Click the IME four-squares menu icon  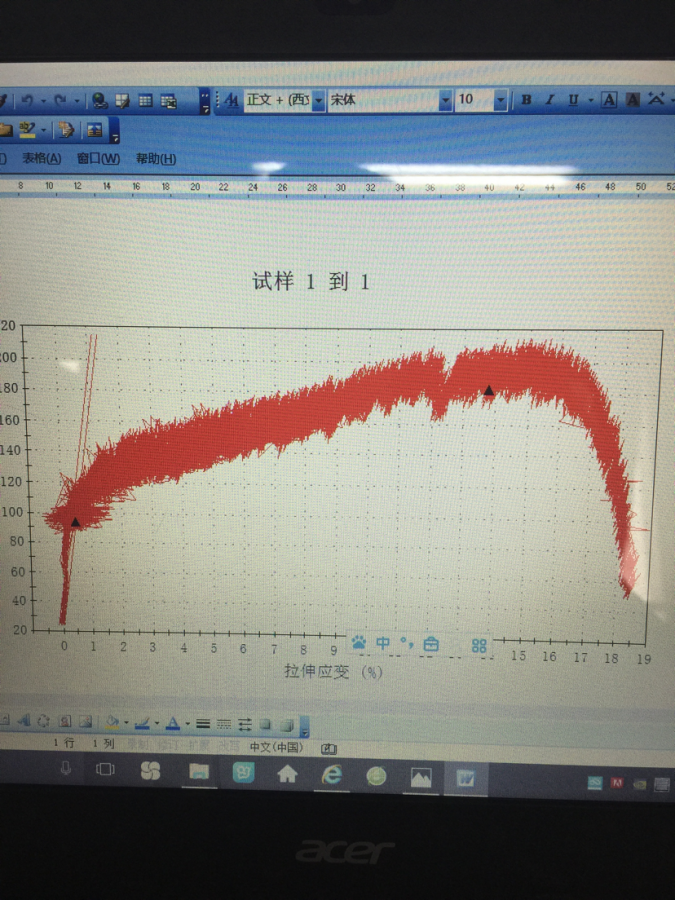479,646
